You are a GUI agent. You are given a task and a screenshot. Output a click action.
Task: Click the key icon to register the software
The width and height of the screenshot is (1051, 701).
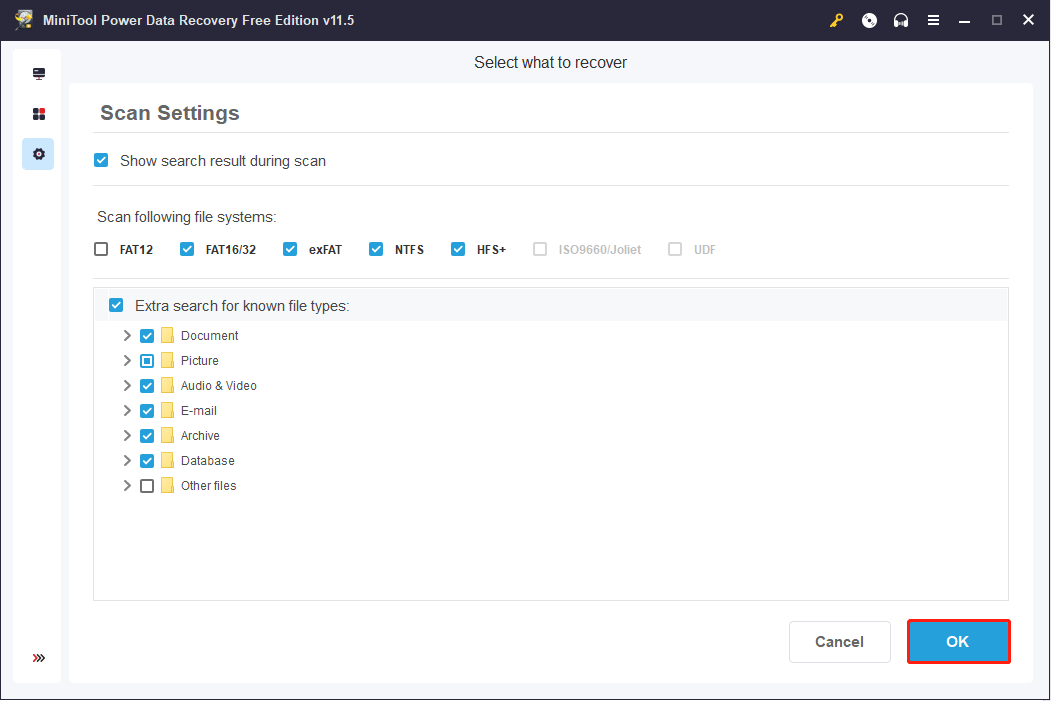tap(836, 20)
